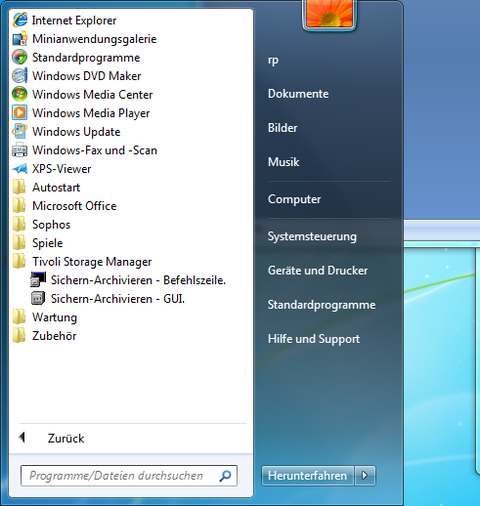Collapse the Tivoli Storage Manager folder label
Viewport: 480px width, 506px height.
[x=92, y=262]
